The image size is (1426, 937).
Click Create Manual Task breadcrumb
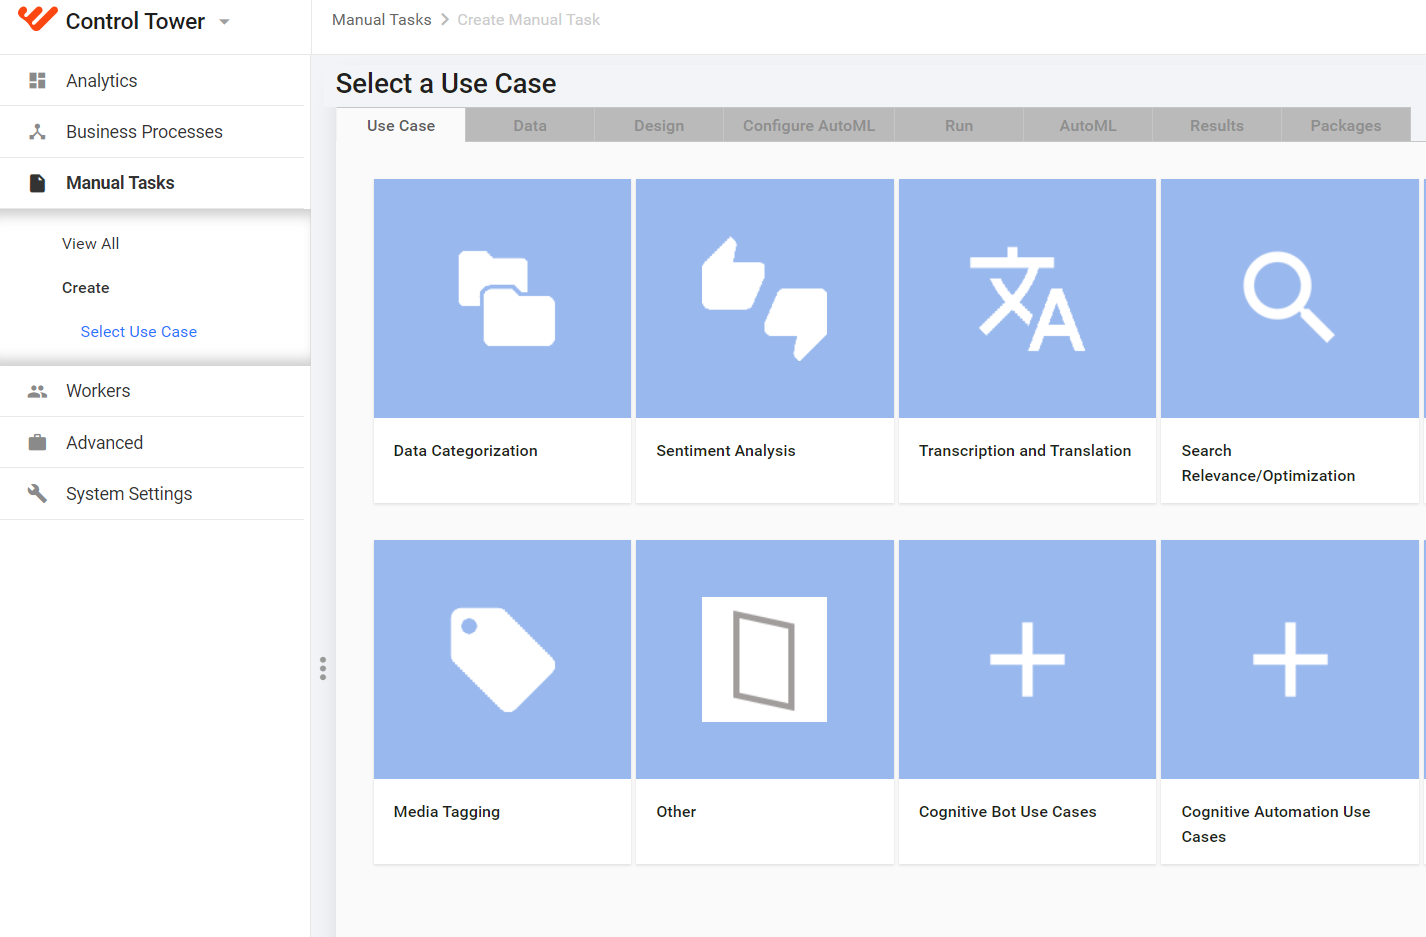point(529,20)
